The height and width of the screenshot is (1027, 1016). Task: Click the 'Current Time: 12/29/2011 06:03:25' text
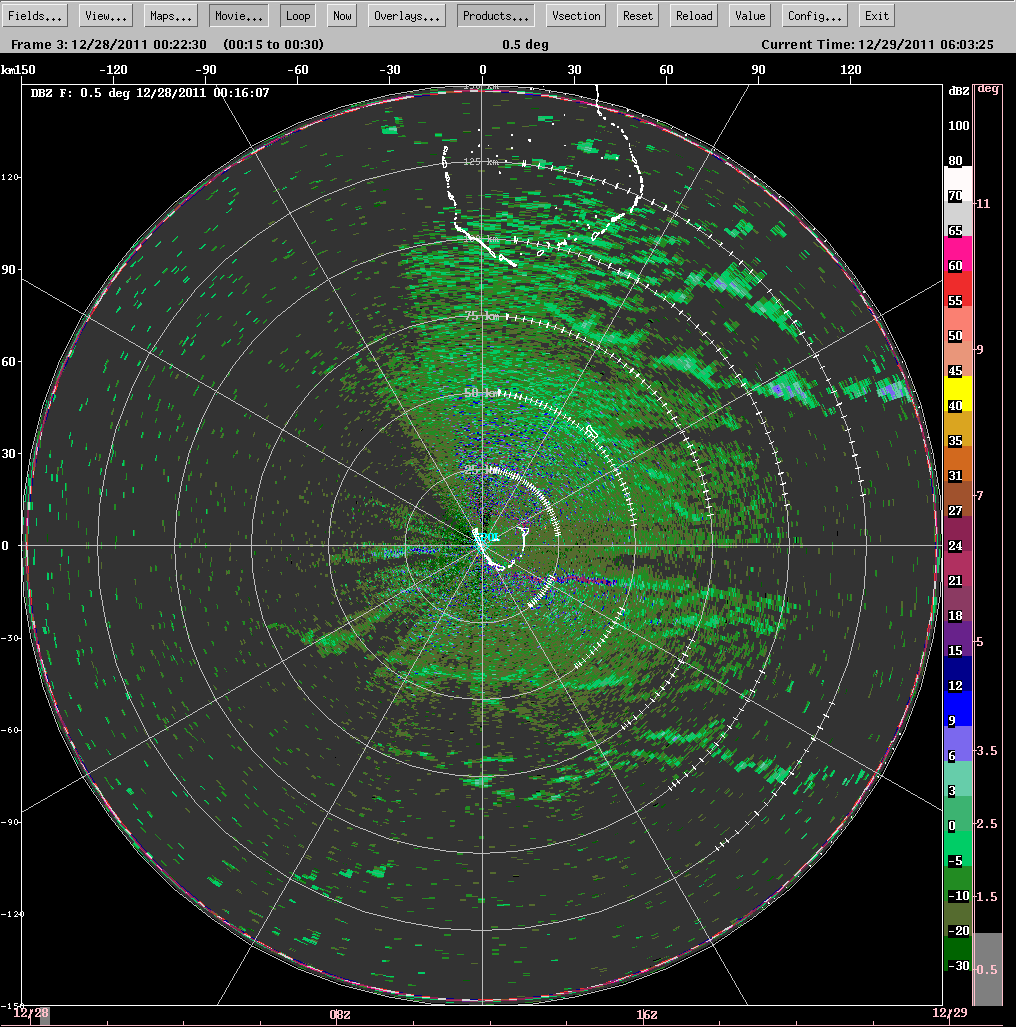click(877, 45)
